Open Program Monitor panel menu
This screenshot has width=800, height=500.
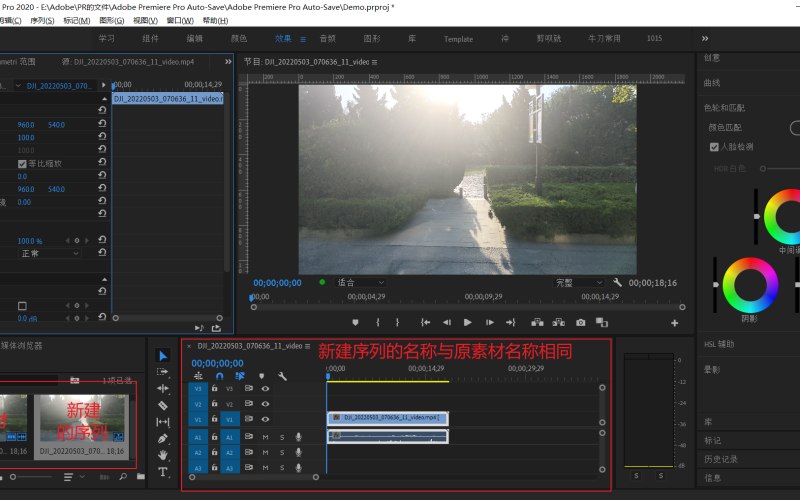pyautogui.click(x=374, y=62)
